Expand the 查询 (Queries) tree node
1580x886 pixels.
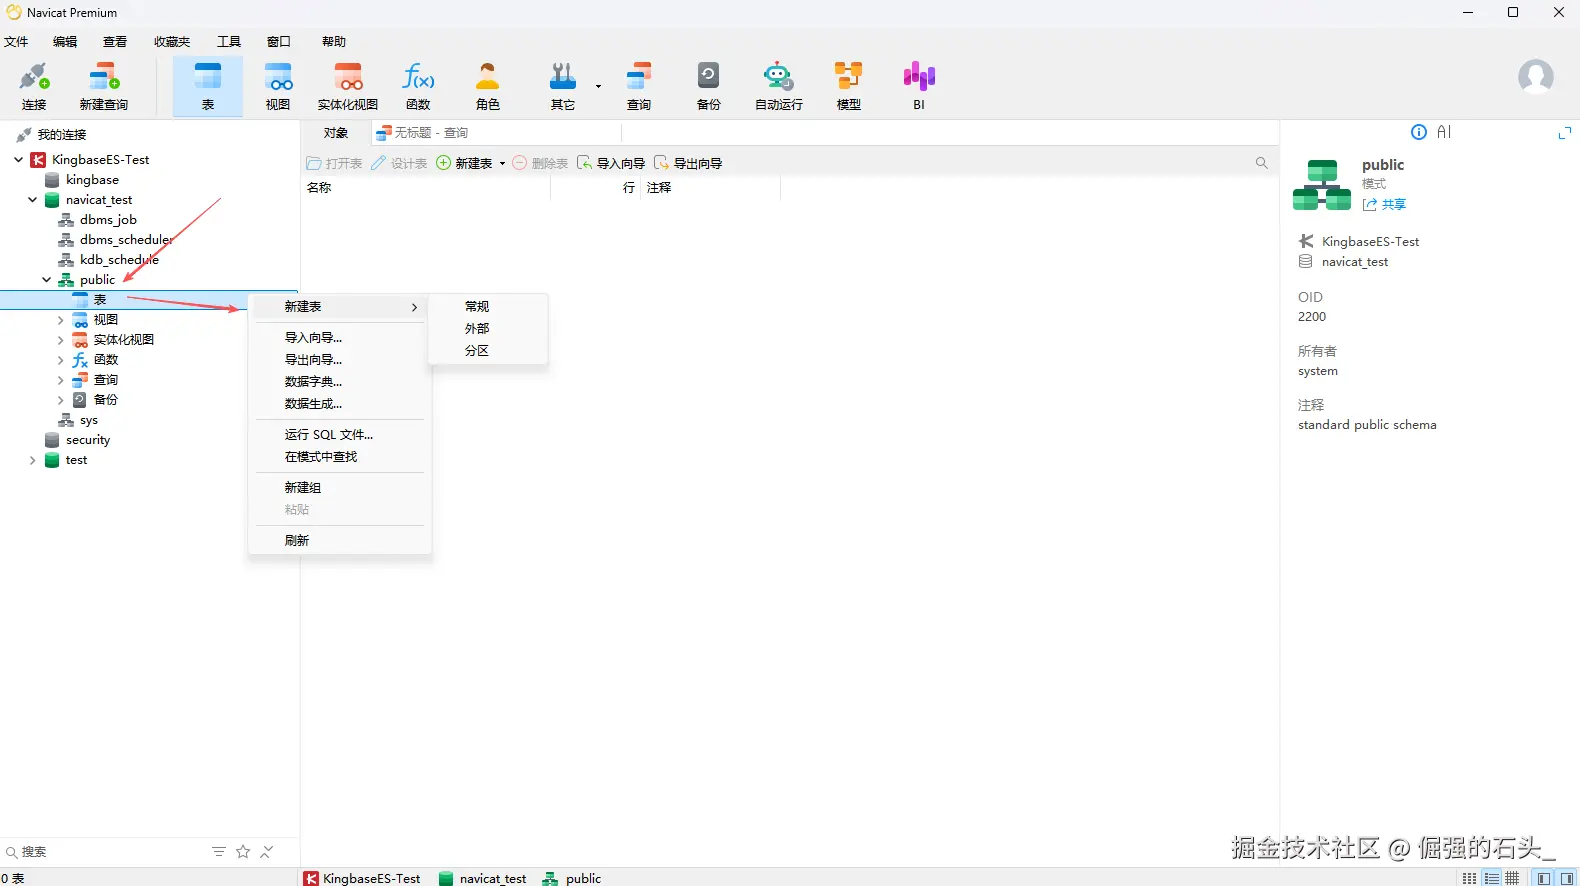coord(61,380)
